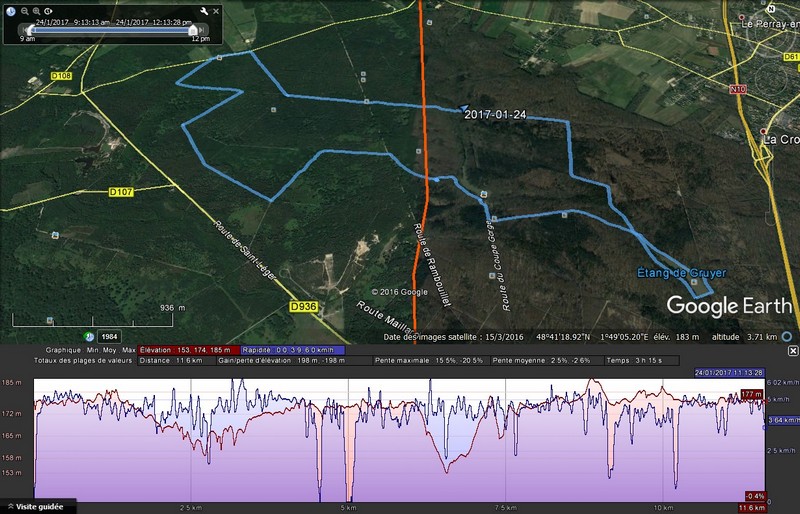Click the N10 road shield

coord(738,89)
